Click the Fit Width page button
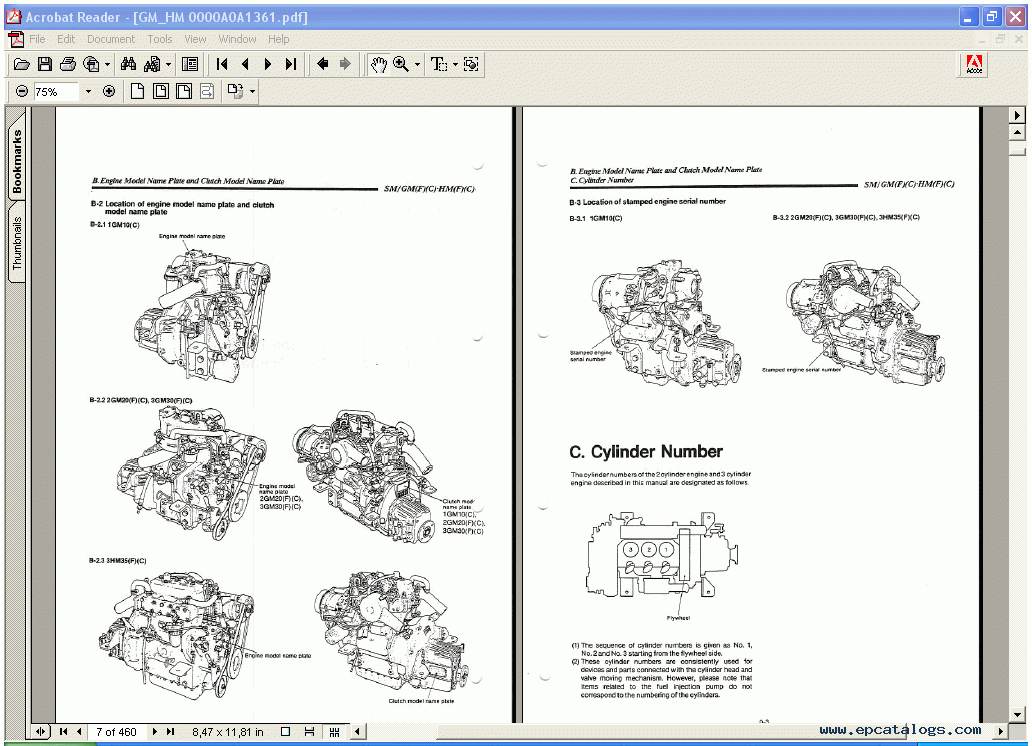The image size is (1032, 746). [184, 92]
